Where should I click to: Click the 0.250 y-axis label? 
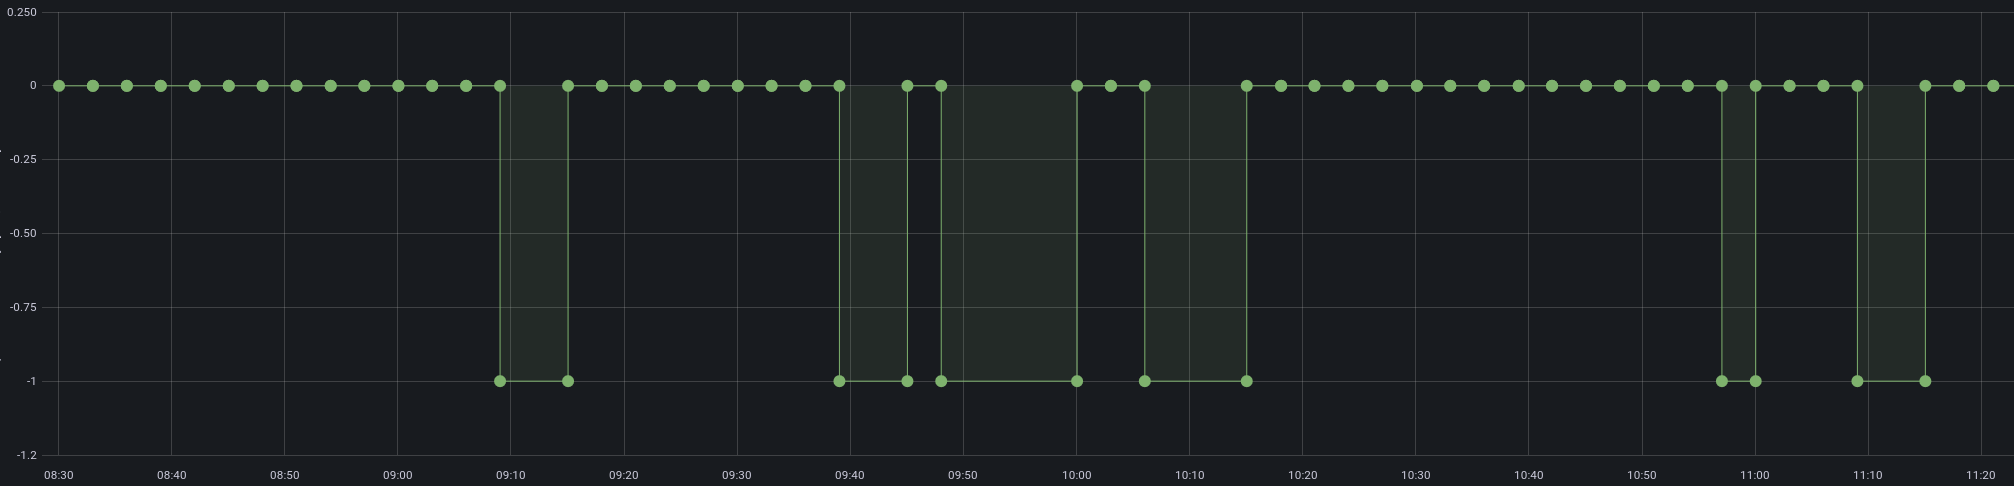click(22, 12)
